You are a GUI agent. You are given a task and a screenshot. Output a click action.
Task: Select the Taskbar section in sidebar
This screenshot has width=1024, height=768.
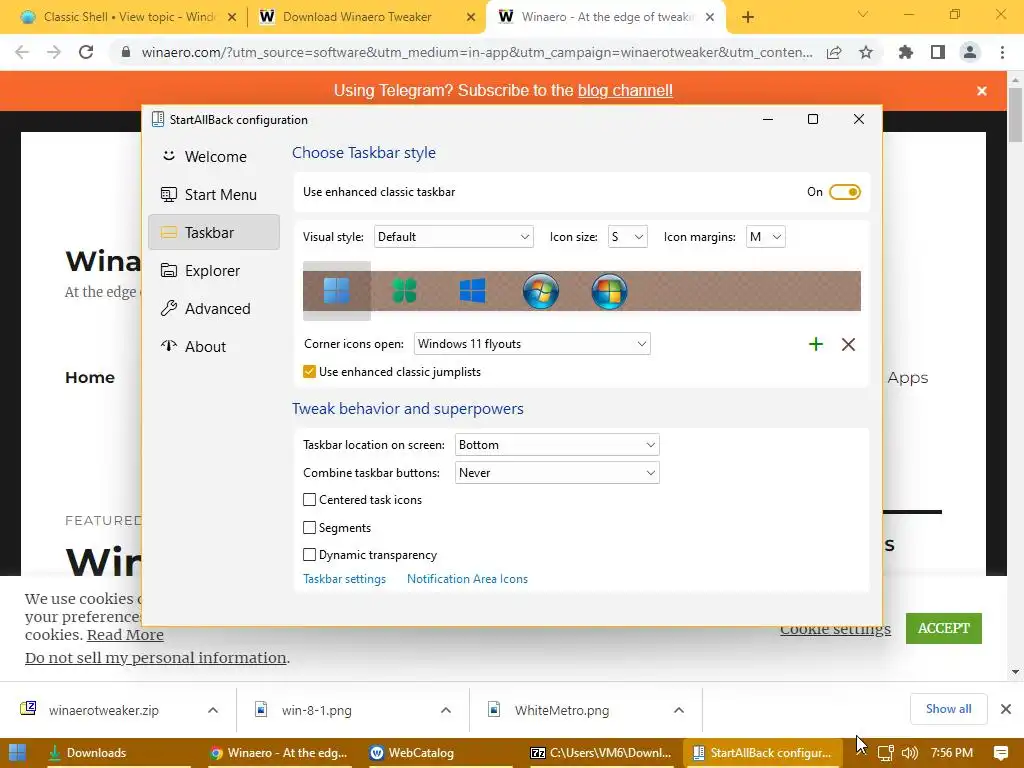[x=214, y=232]
